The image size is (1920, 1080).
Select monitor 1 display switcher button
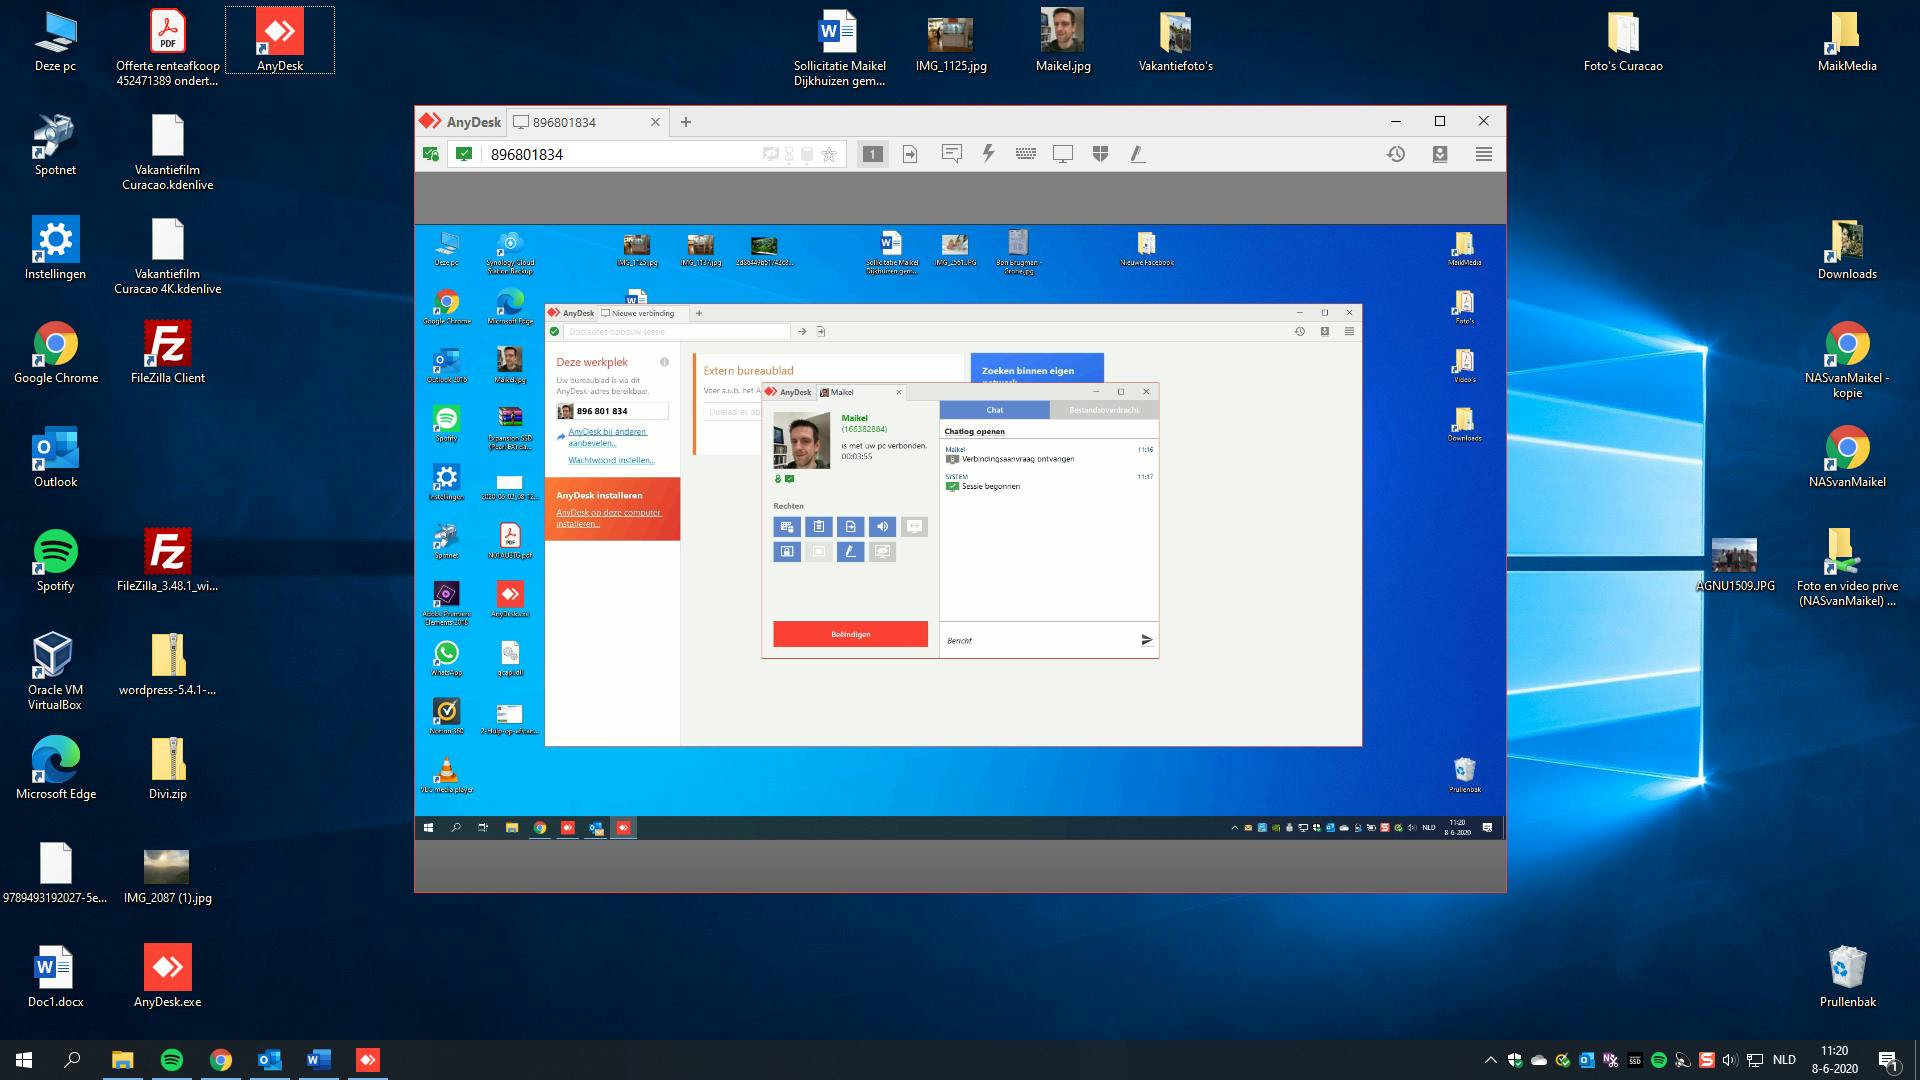873,154
